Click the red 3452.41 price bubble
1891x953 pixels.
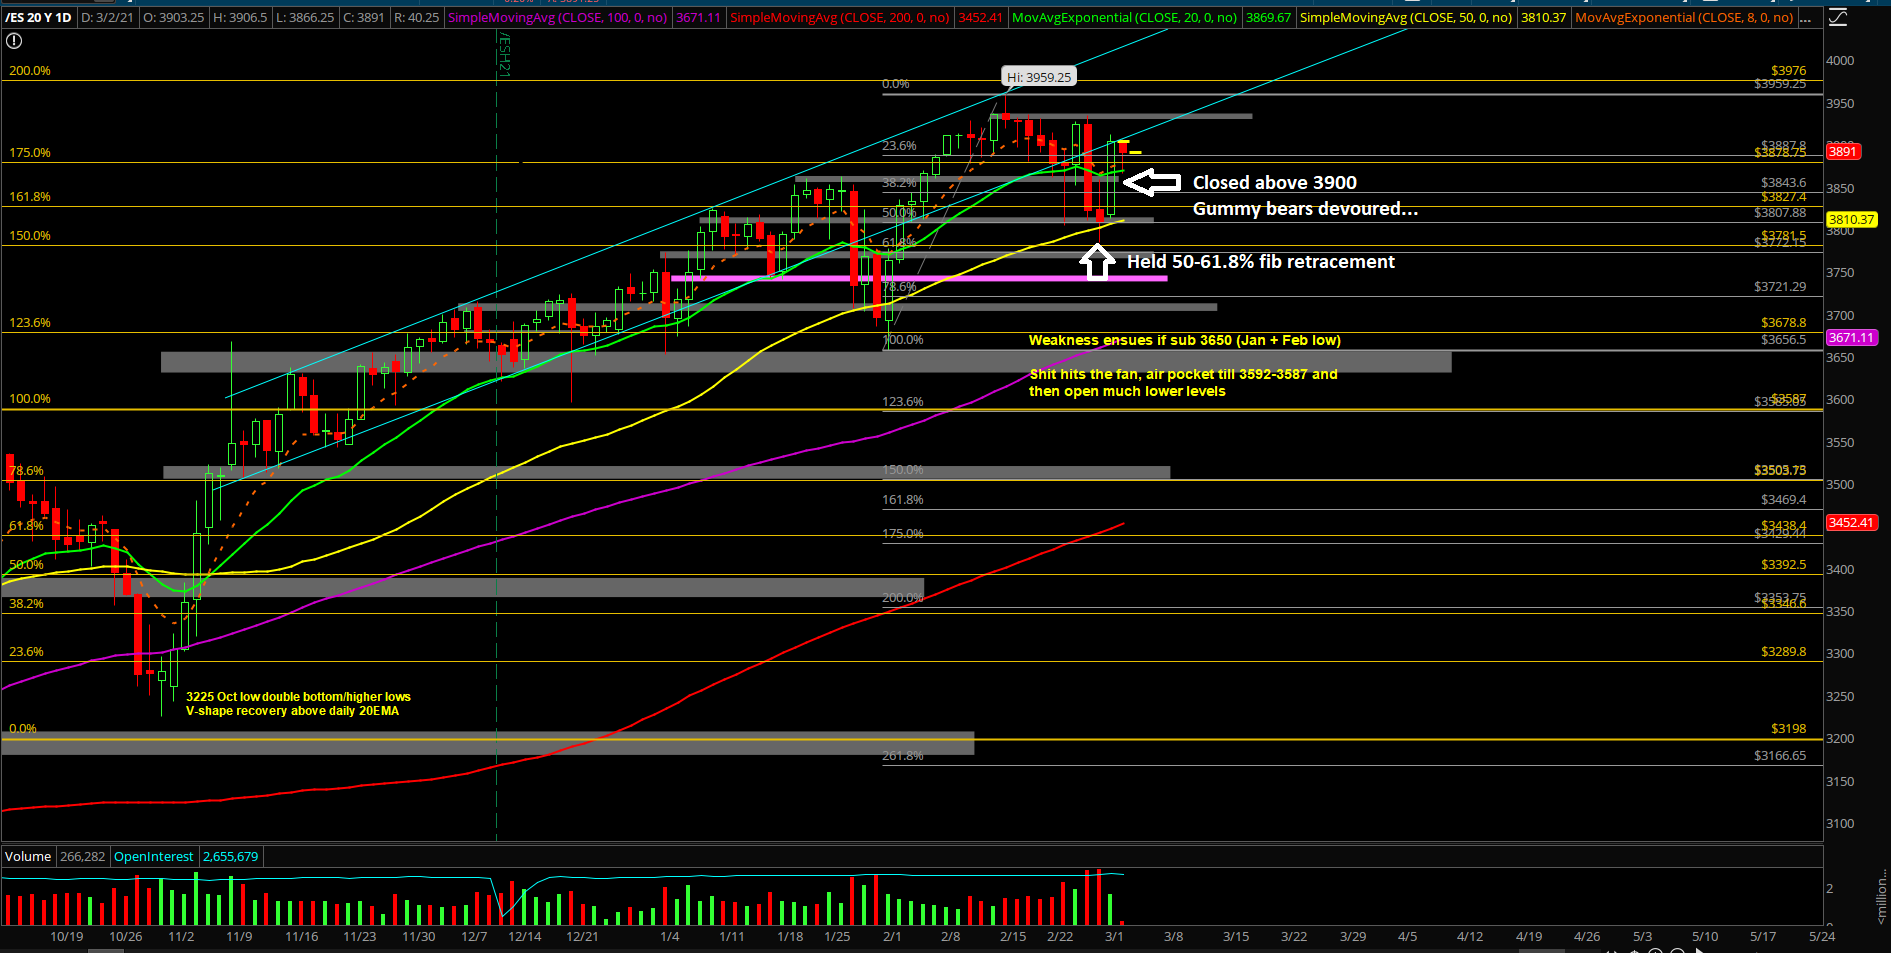1851,523
